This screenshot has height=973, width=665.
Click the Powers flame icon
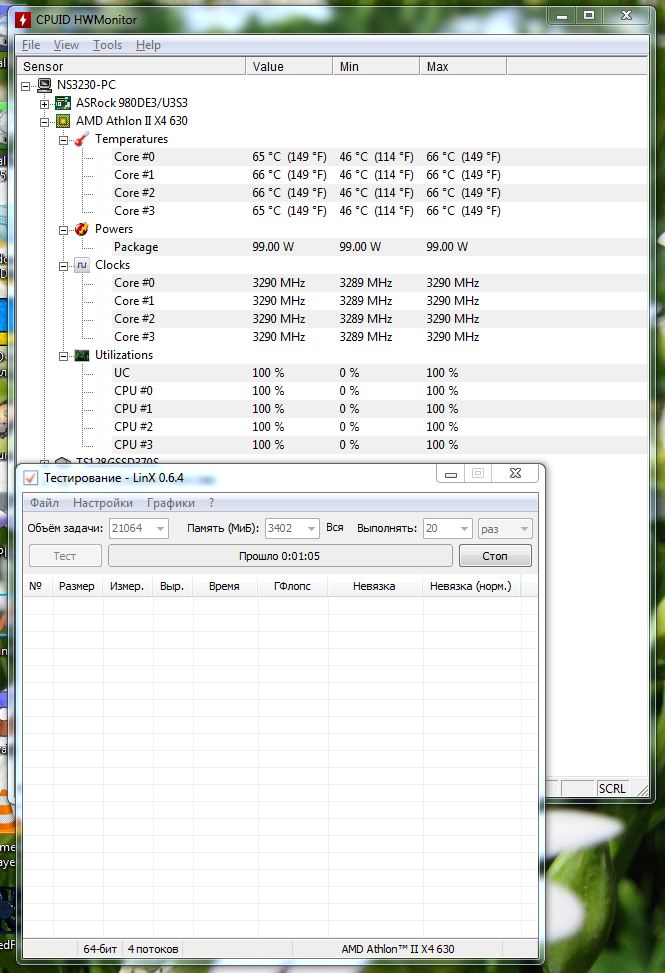[82, 229]
